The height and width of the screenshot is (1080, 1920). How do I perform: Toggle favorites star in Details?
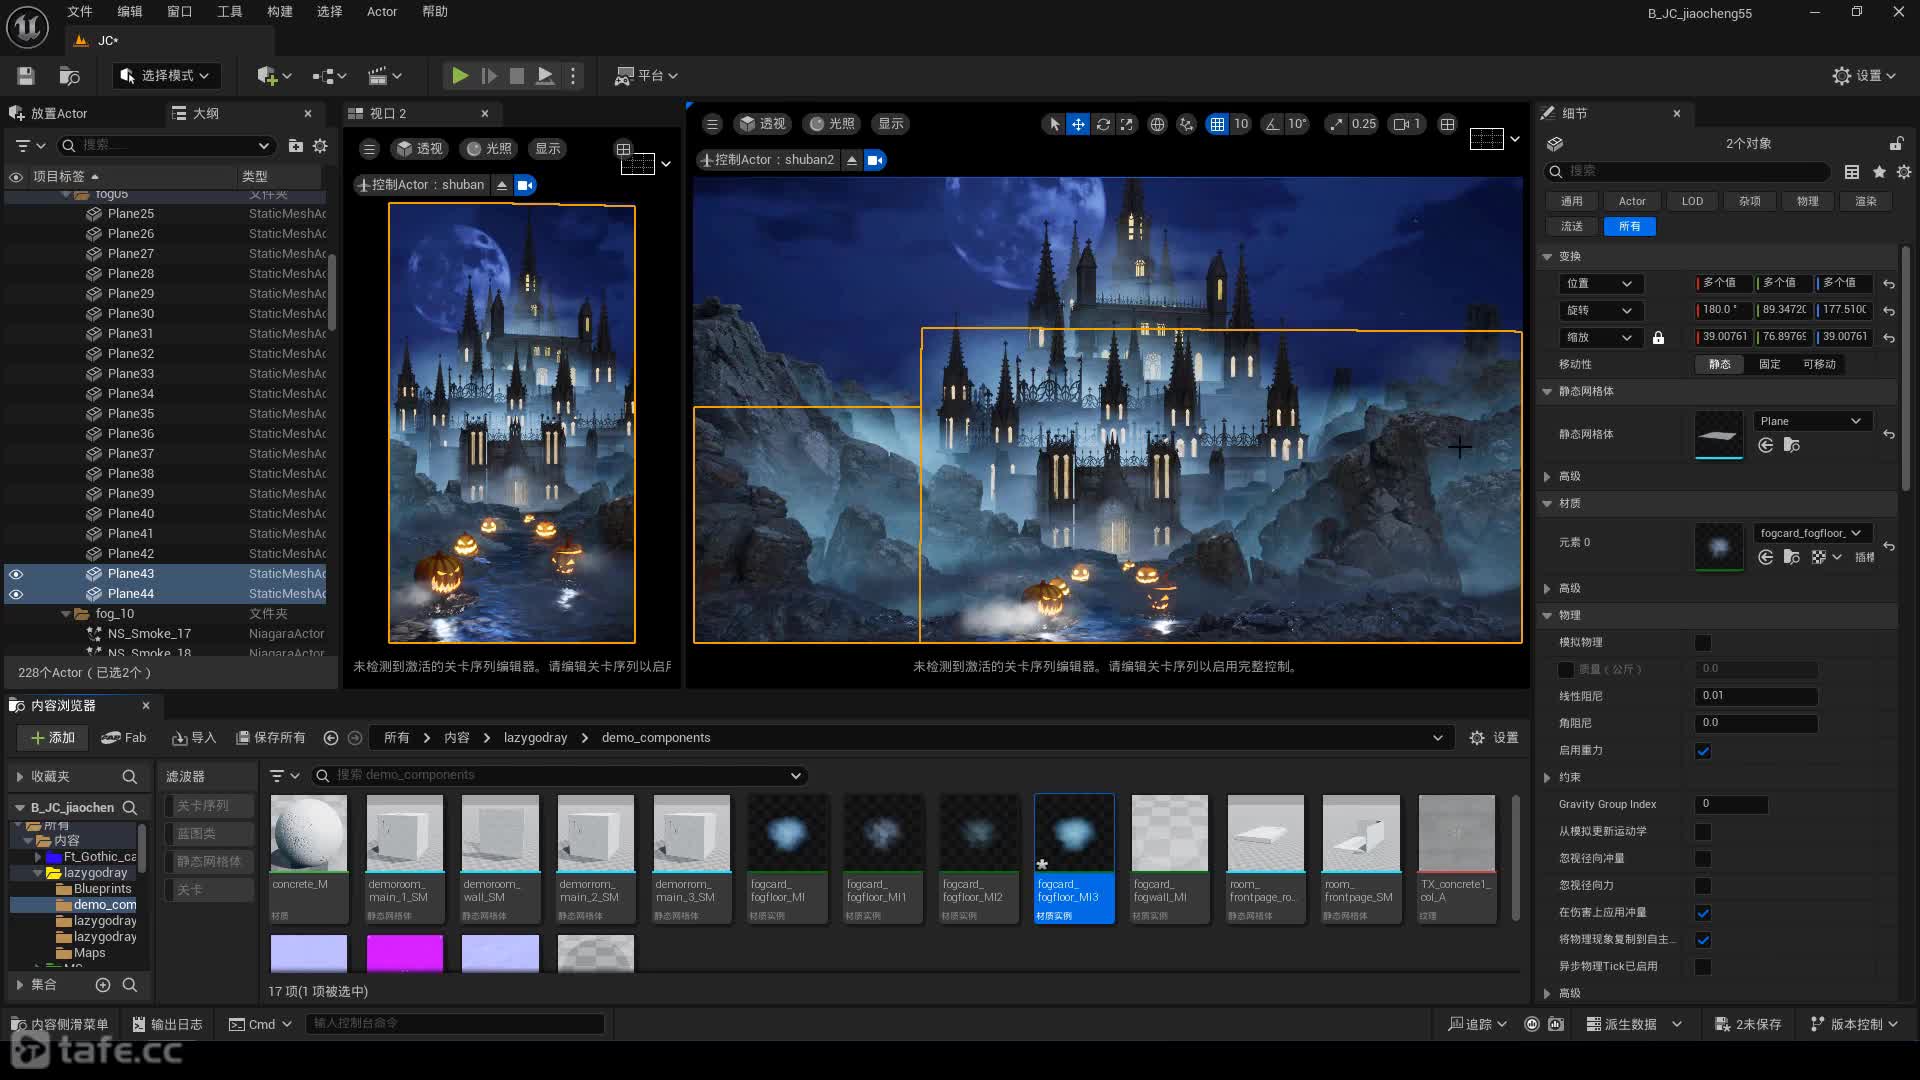[1879, 172]
